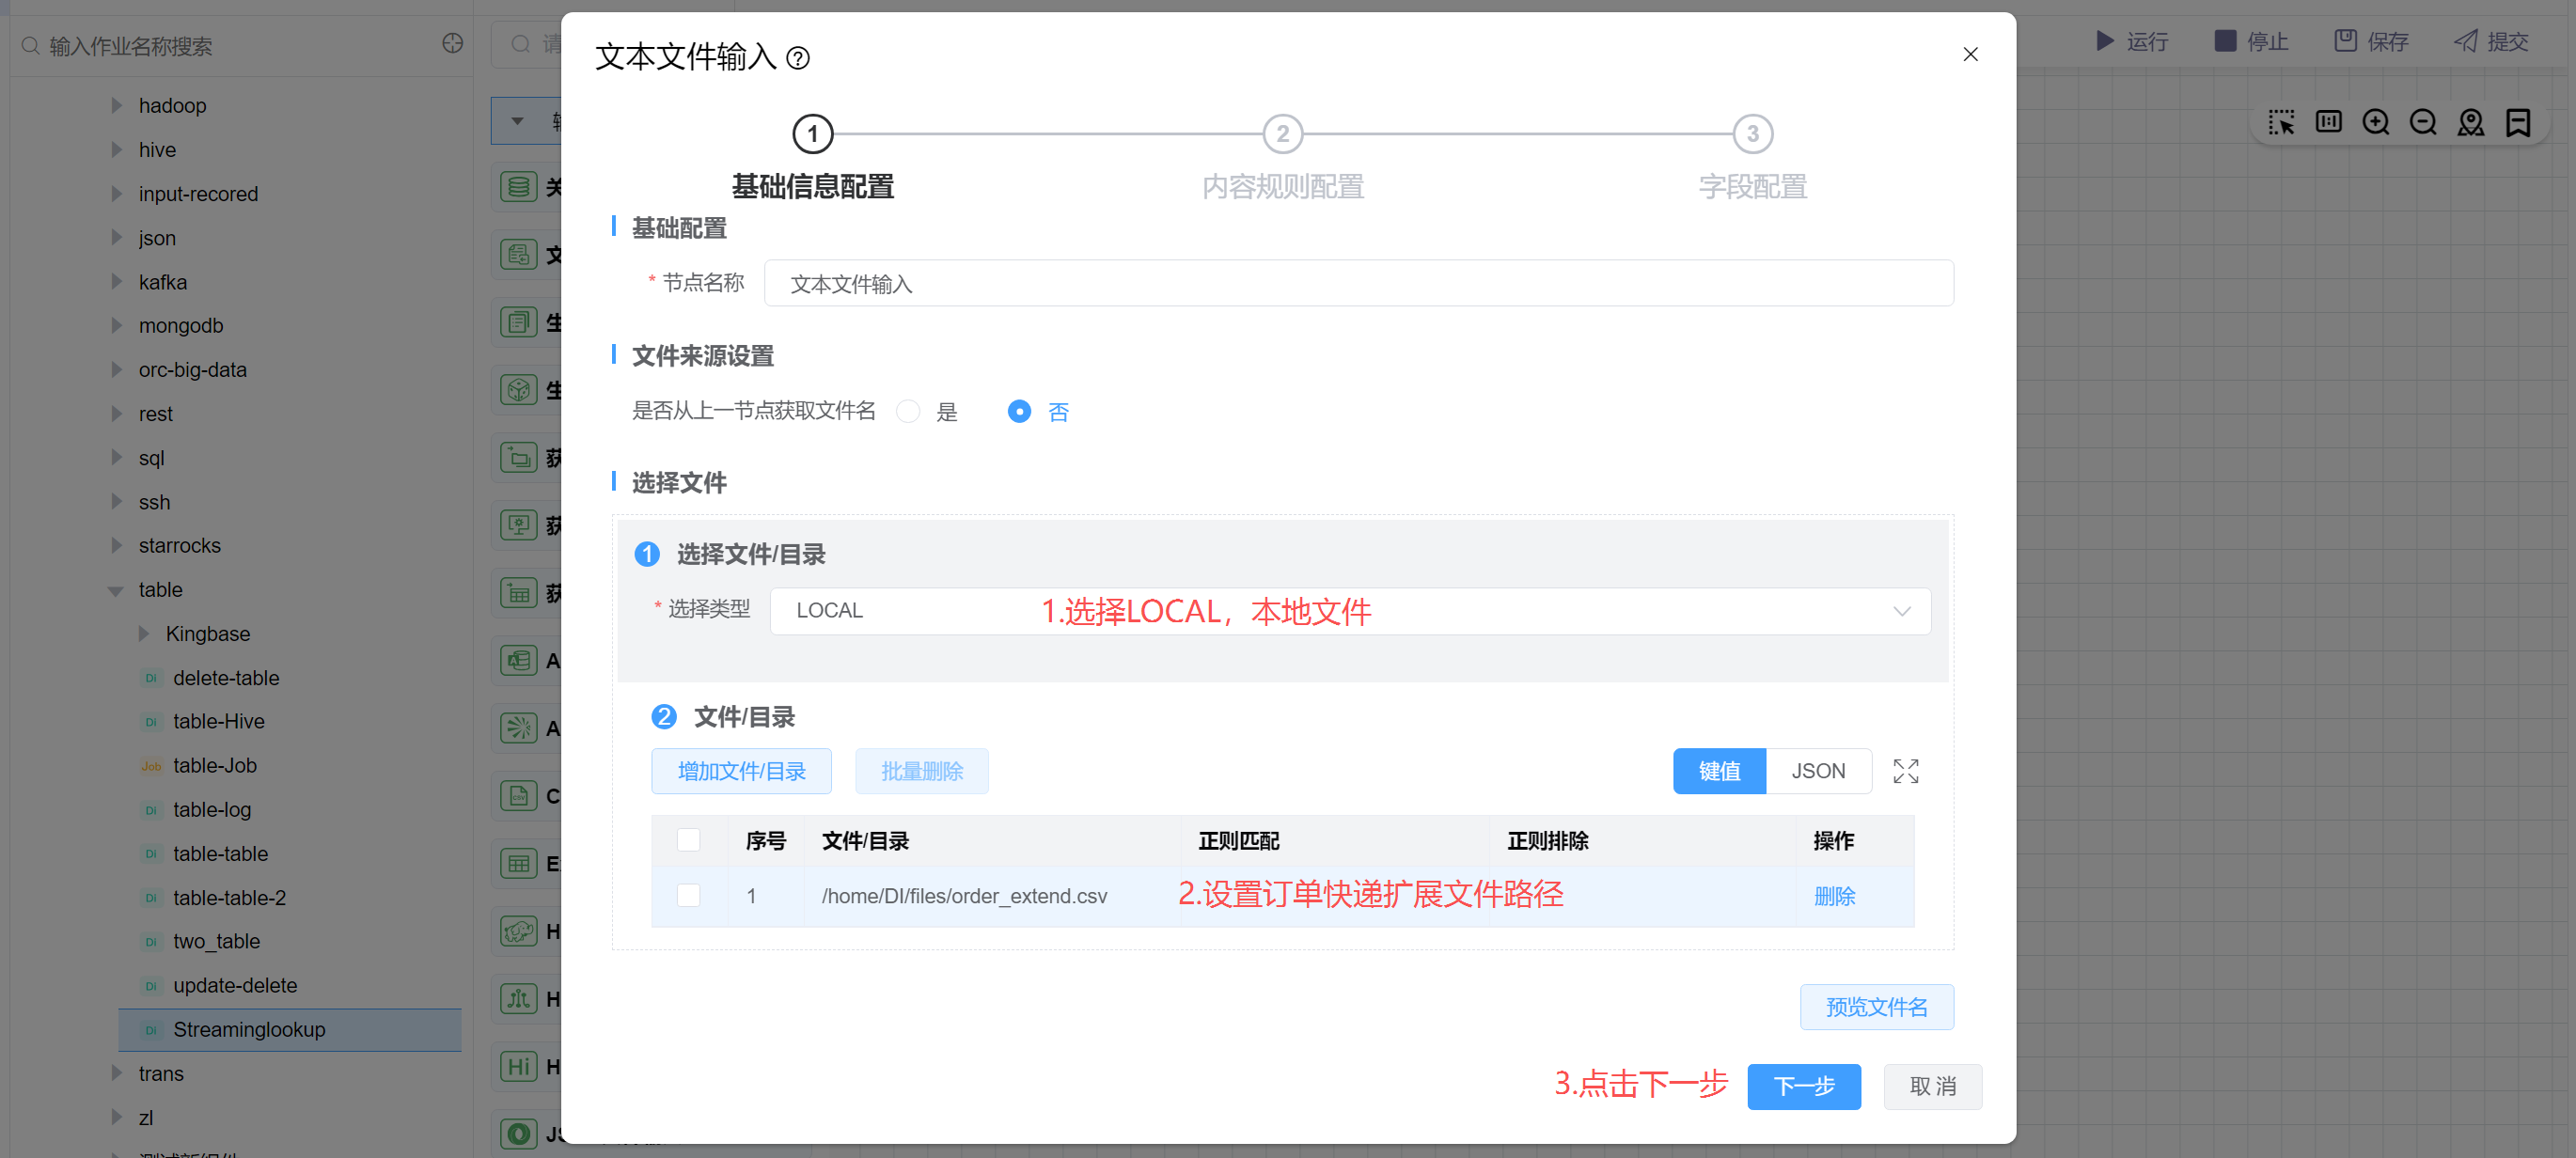Click the 删除 link in file row

tap(1834, 896)
